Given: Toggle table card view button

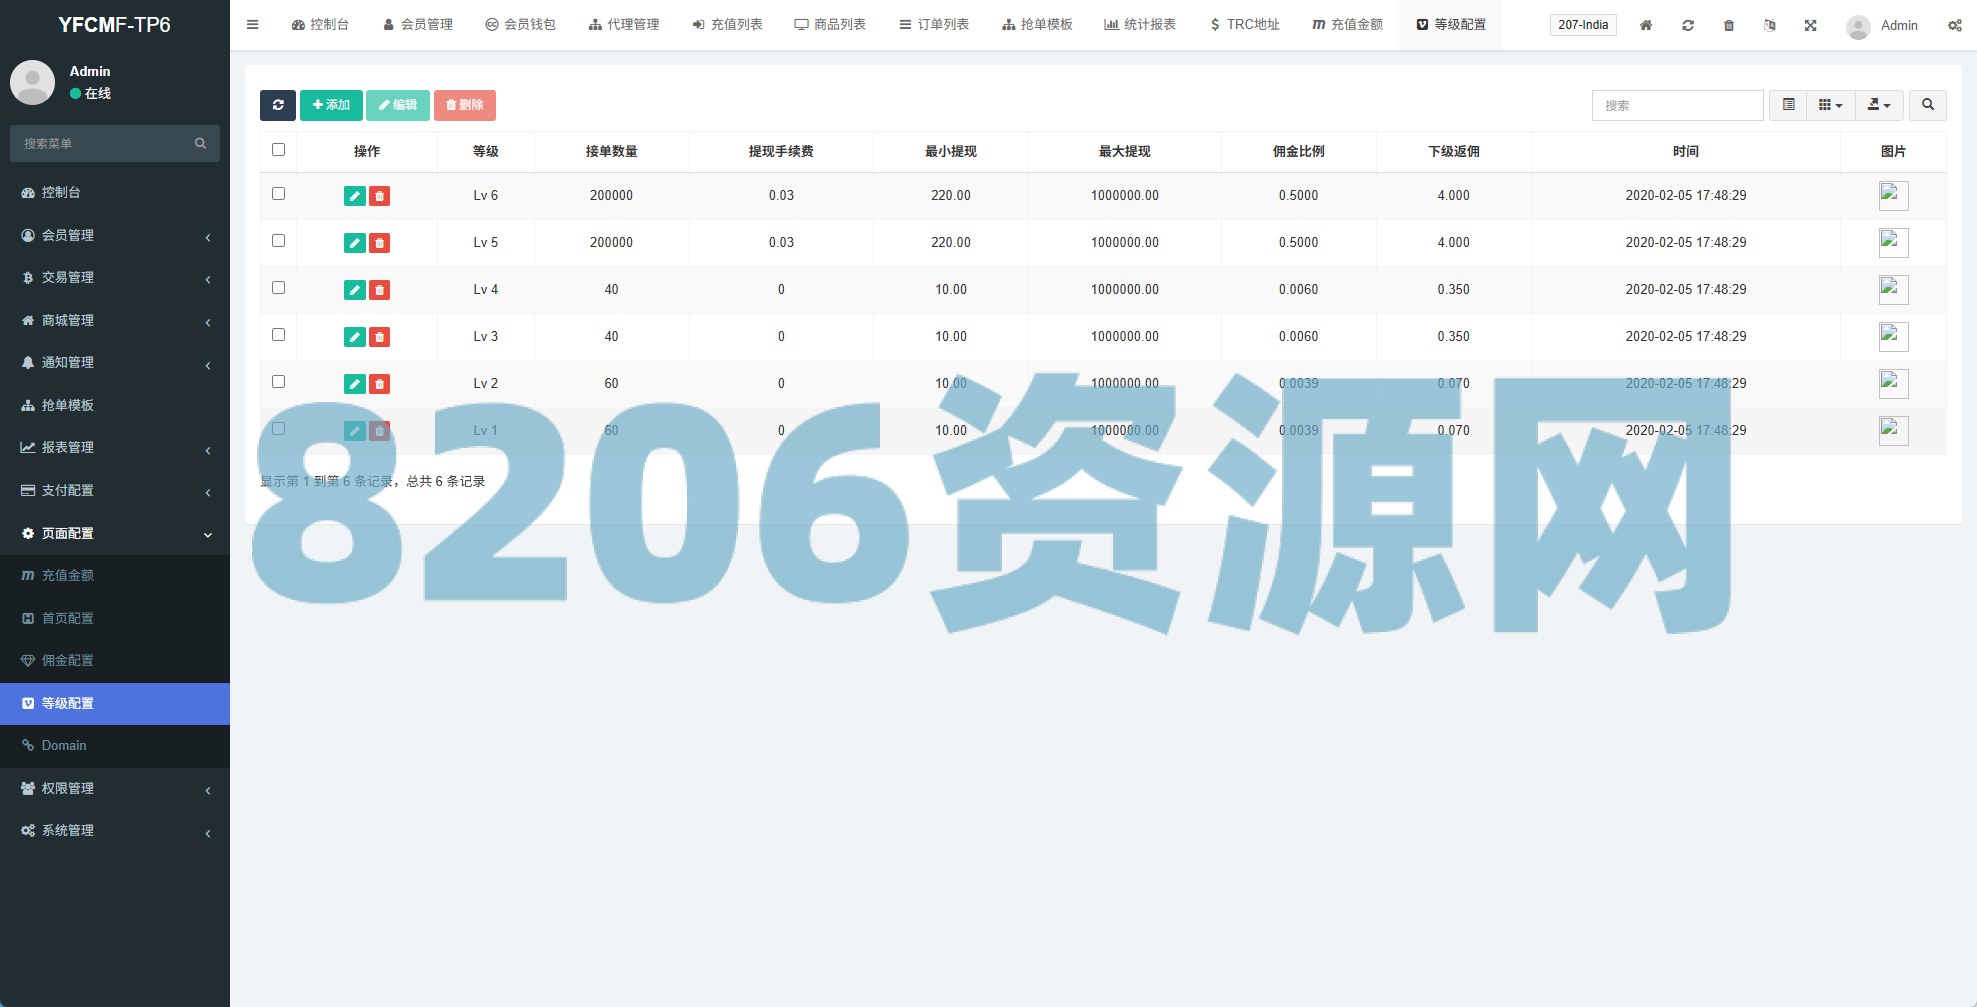Looking at the screenshot, I should (x=1788, y=105).
